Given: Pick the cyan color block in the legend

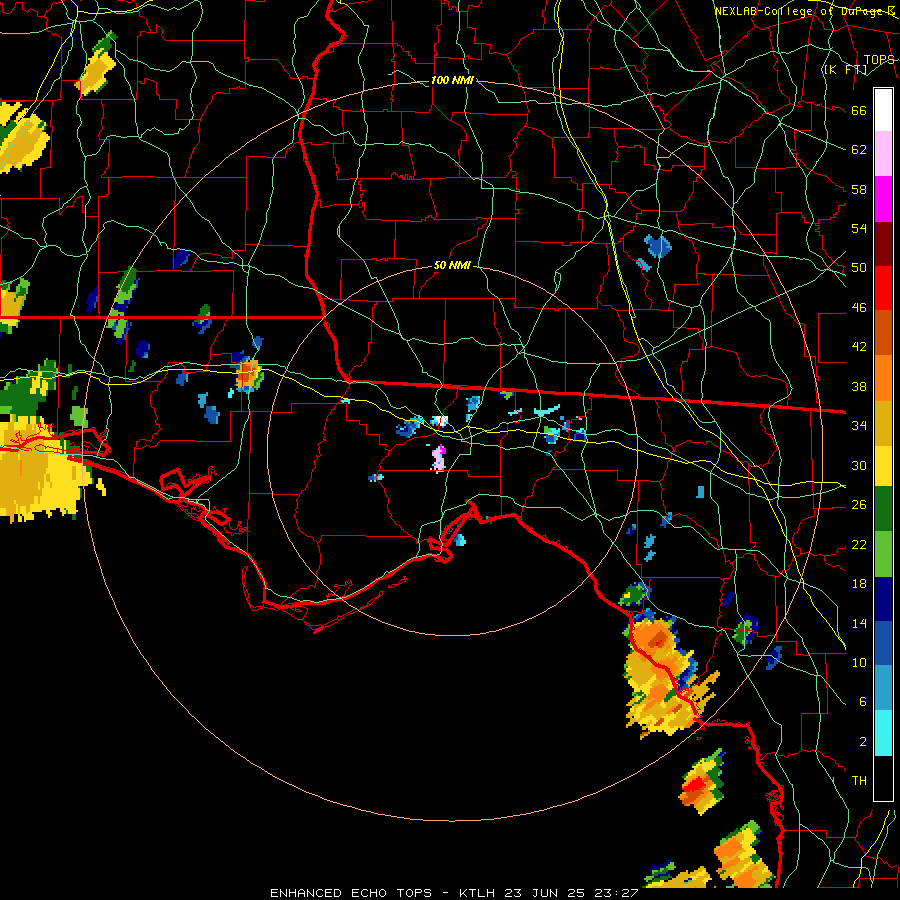Looking at the screenshot, I should pos(883,733).
